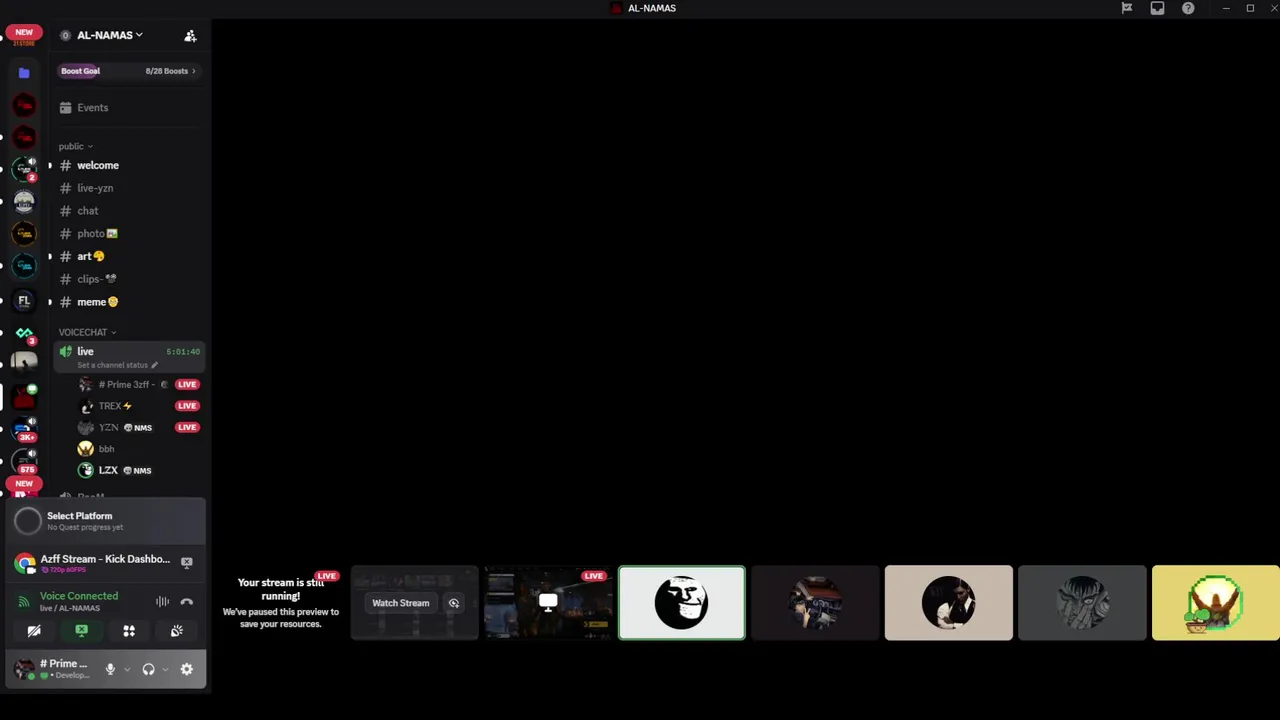Click the pop-out icon beside Watch Stream
This screenshot has height=720, width=1280.
click(x=454, y=603)
